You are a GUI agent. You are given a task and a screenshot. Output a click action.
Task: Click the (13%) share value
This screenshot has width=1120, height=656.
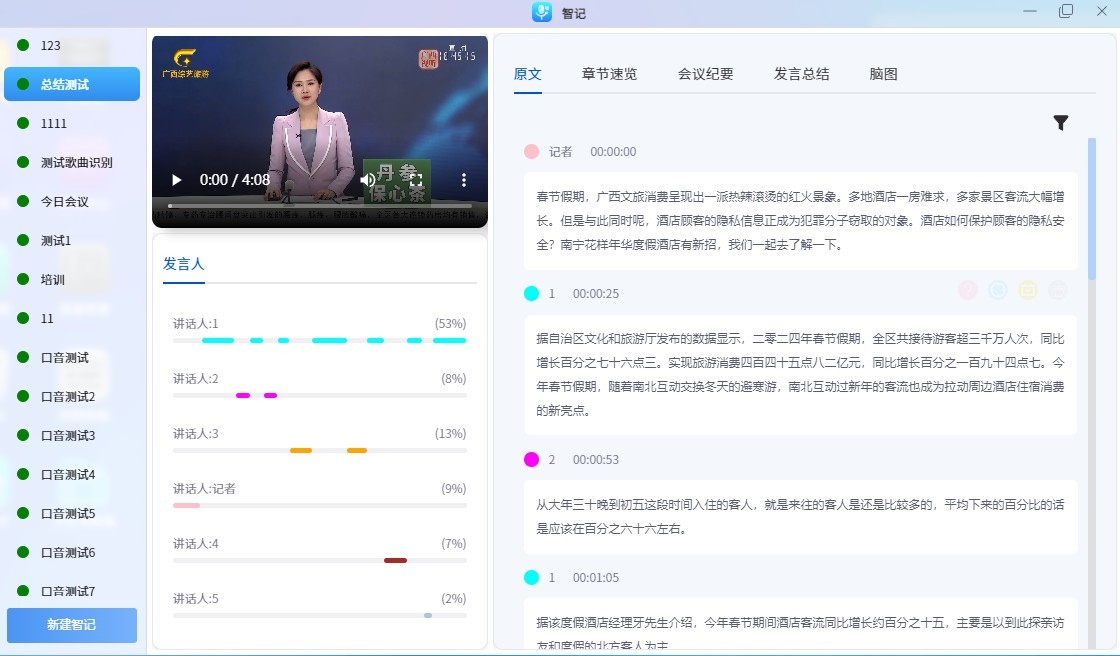coord(451,434)
